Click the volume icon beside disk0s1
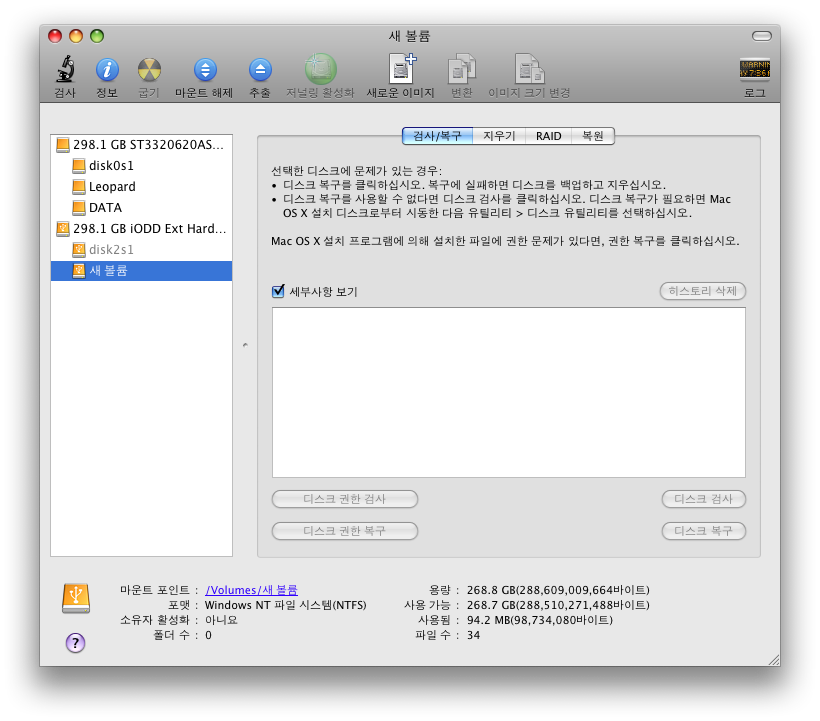 (x=78, y=166)
